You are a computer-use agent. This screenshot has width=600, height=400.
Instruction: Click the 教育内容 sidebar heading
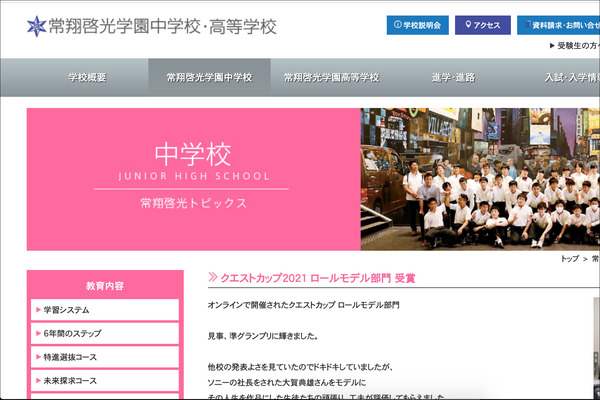tap(105, 285)
